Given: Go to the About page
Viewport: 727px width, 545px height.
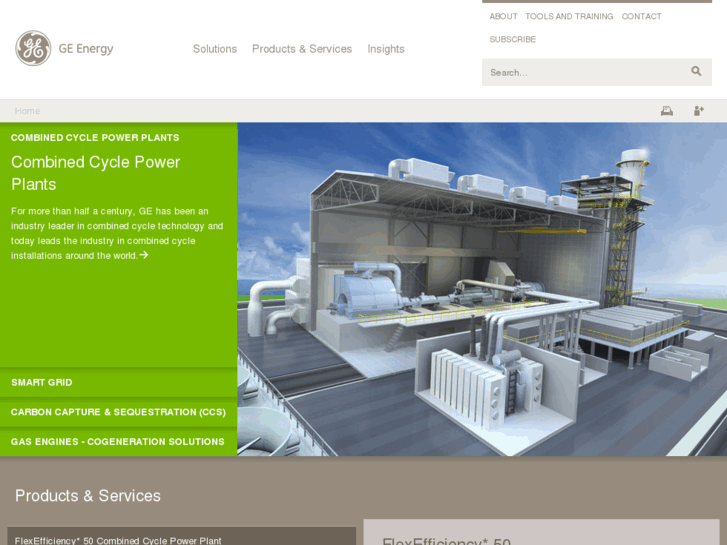Looking at the screenshot, I should [503, 16].
